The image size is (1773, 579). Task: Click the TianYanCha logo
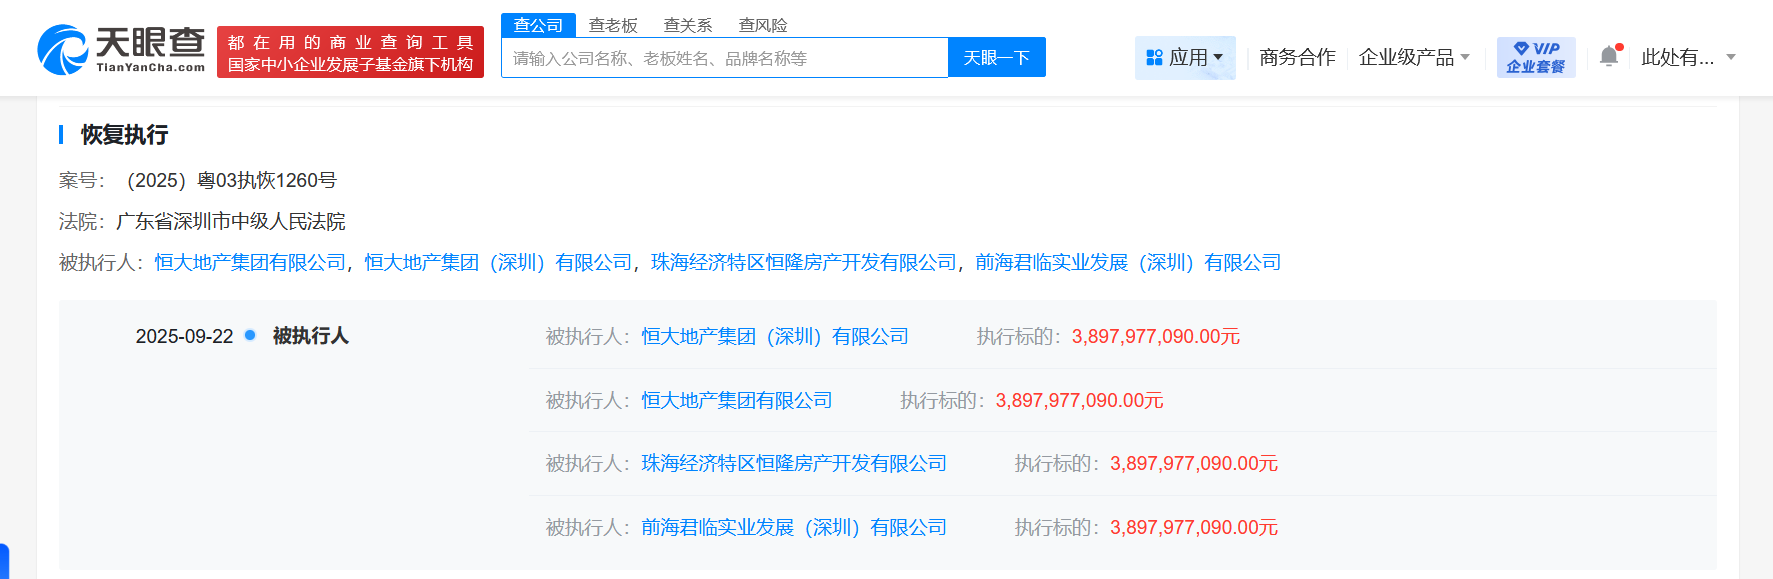(121, 50)
